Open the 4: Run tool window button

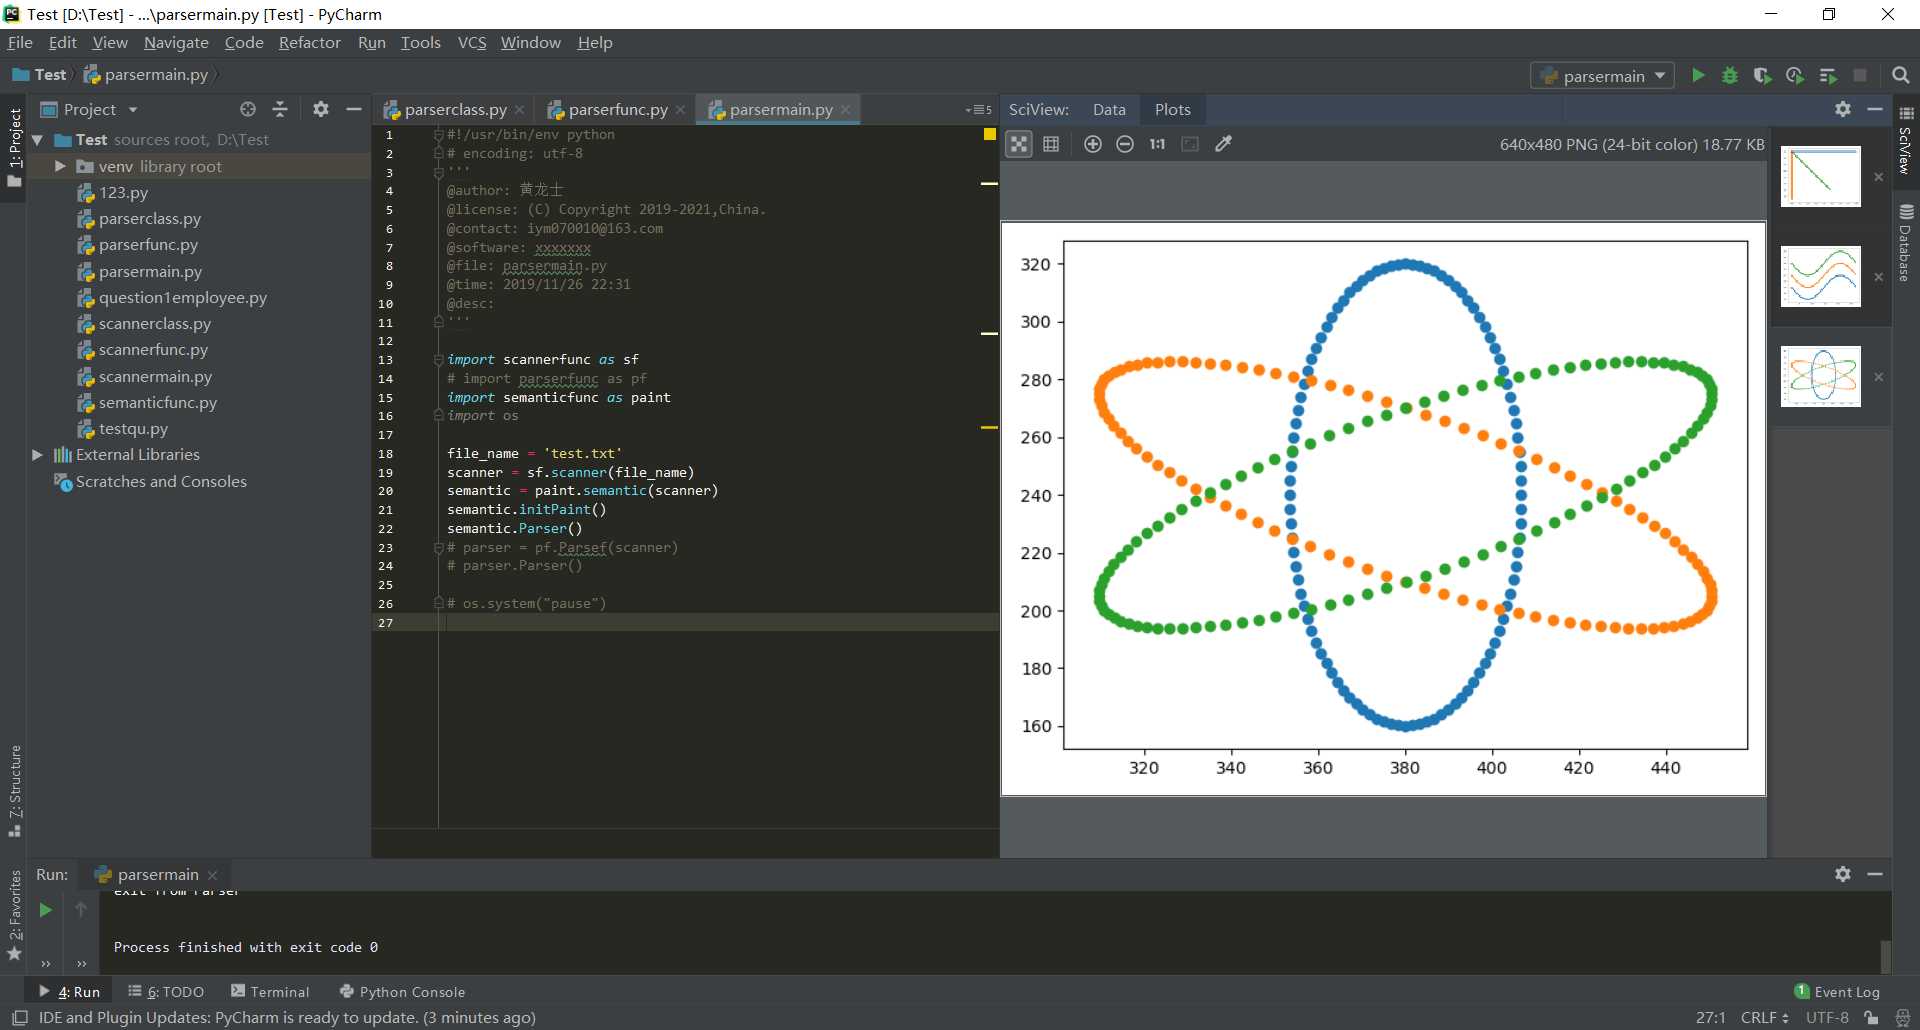point(69,992)
